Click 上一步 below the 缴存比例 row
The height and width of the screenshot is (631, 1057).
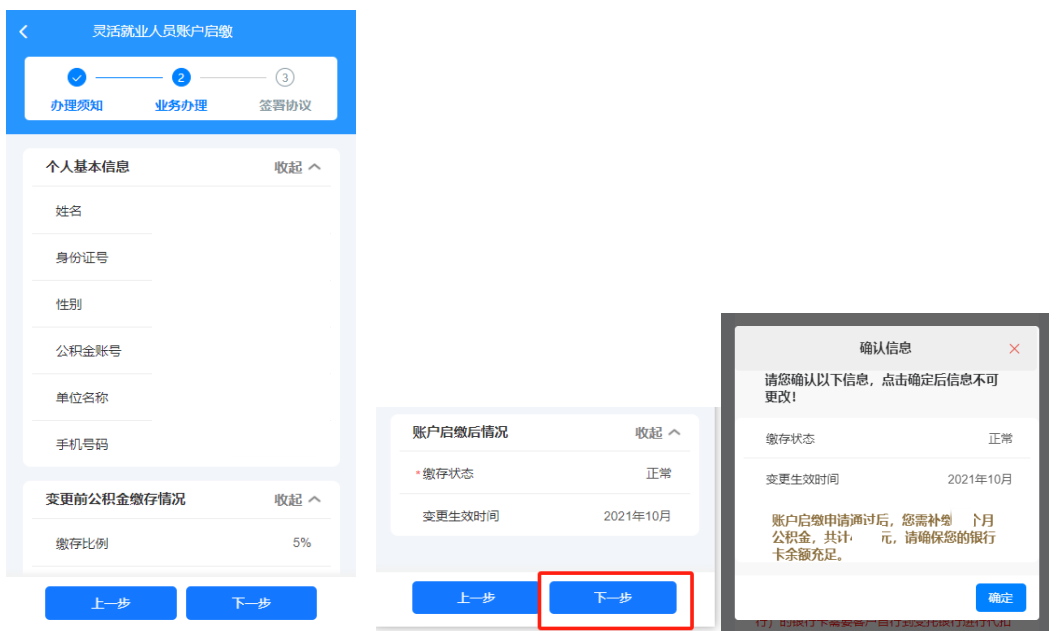point(110,603)
